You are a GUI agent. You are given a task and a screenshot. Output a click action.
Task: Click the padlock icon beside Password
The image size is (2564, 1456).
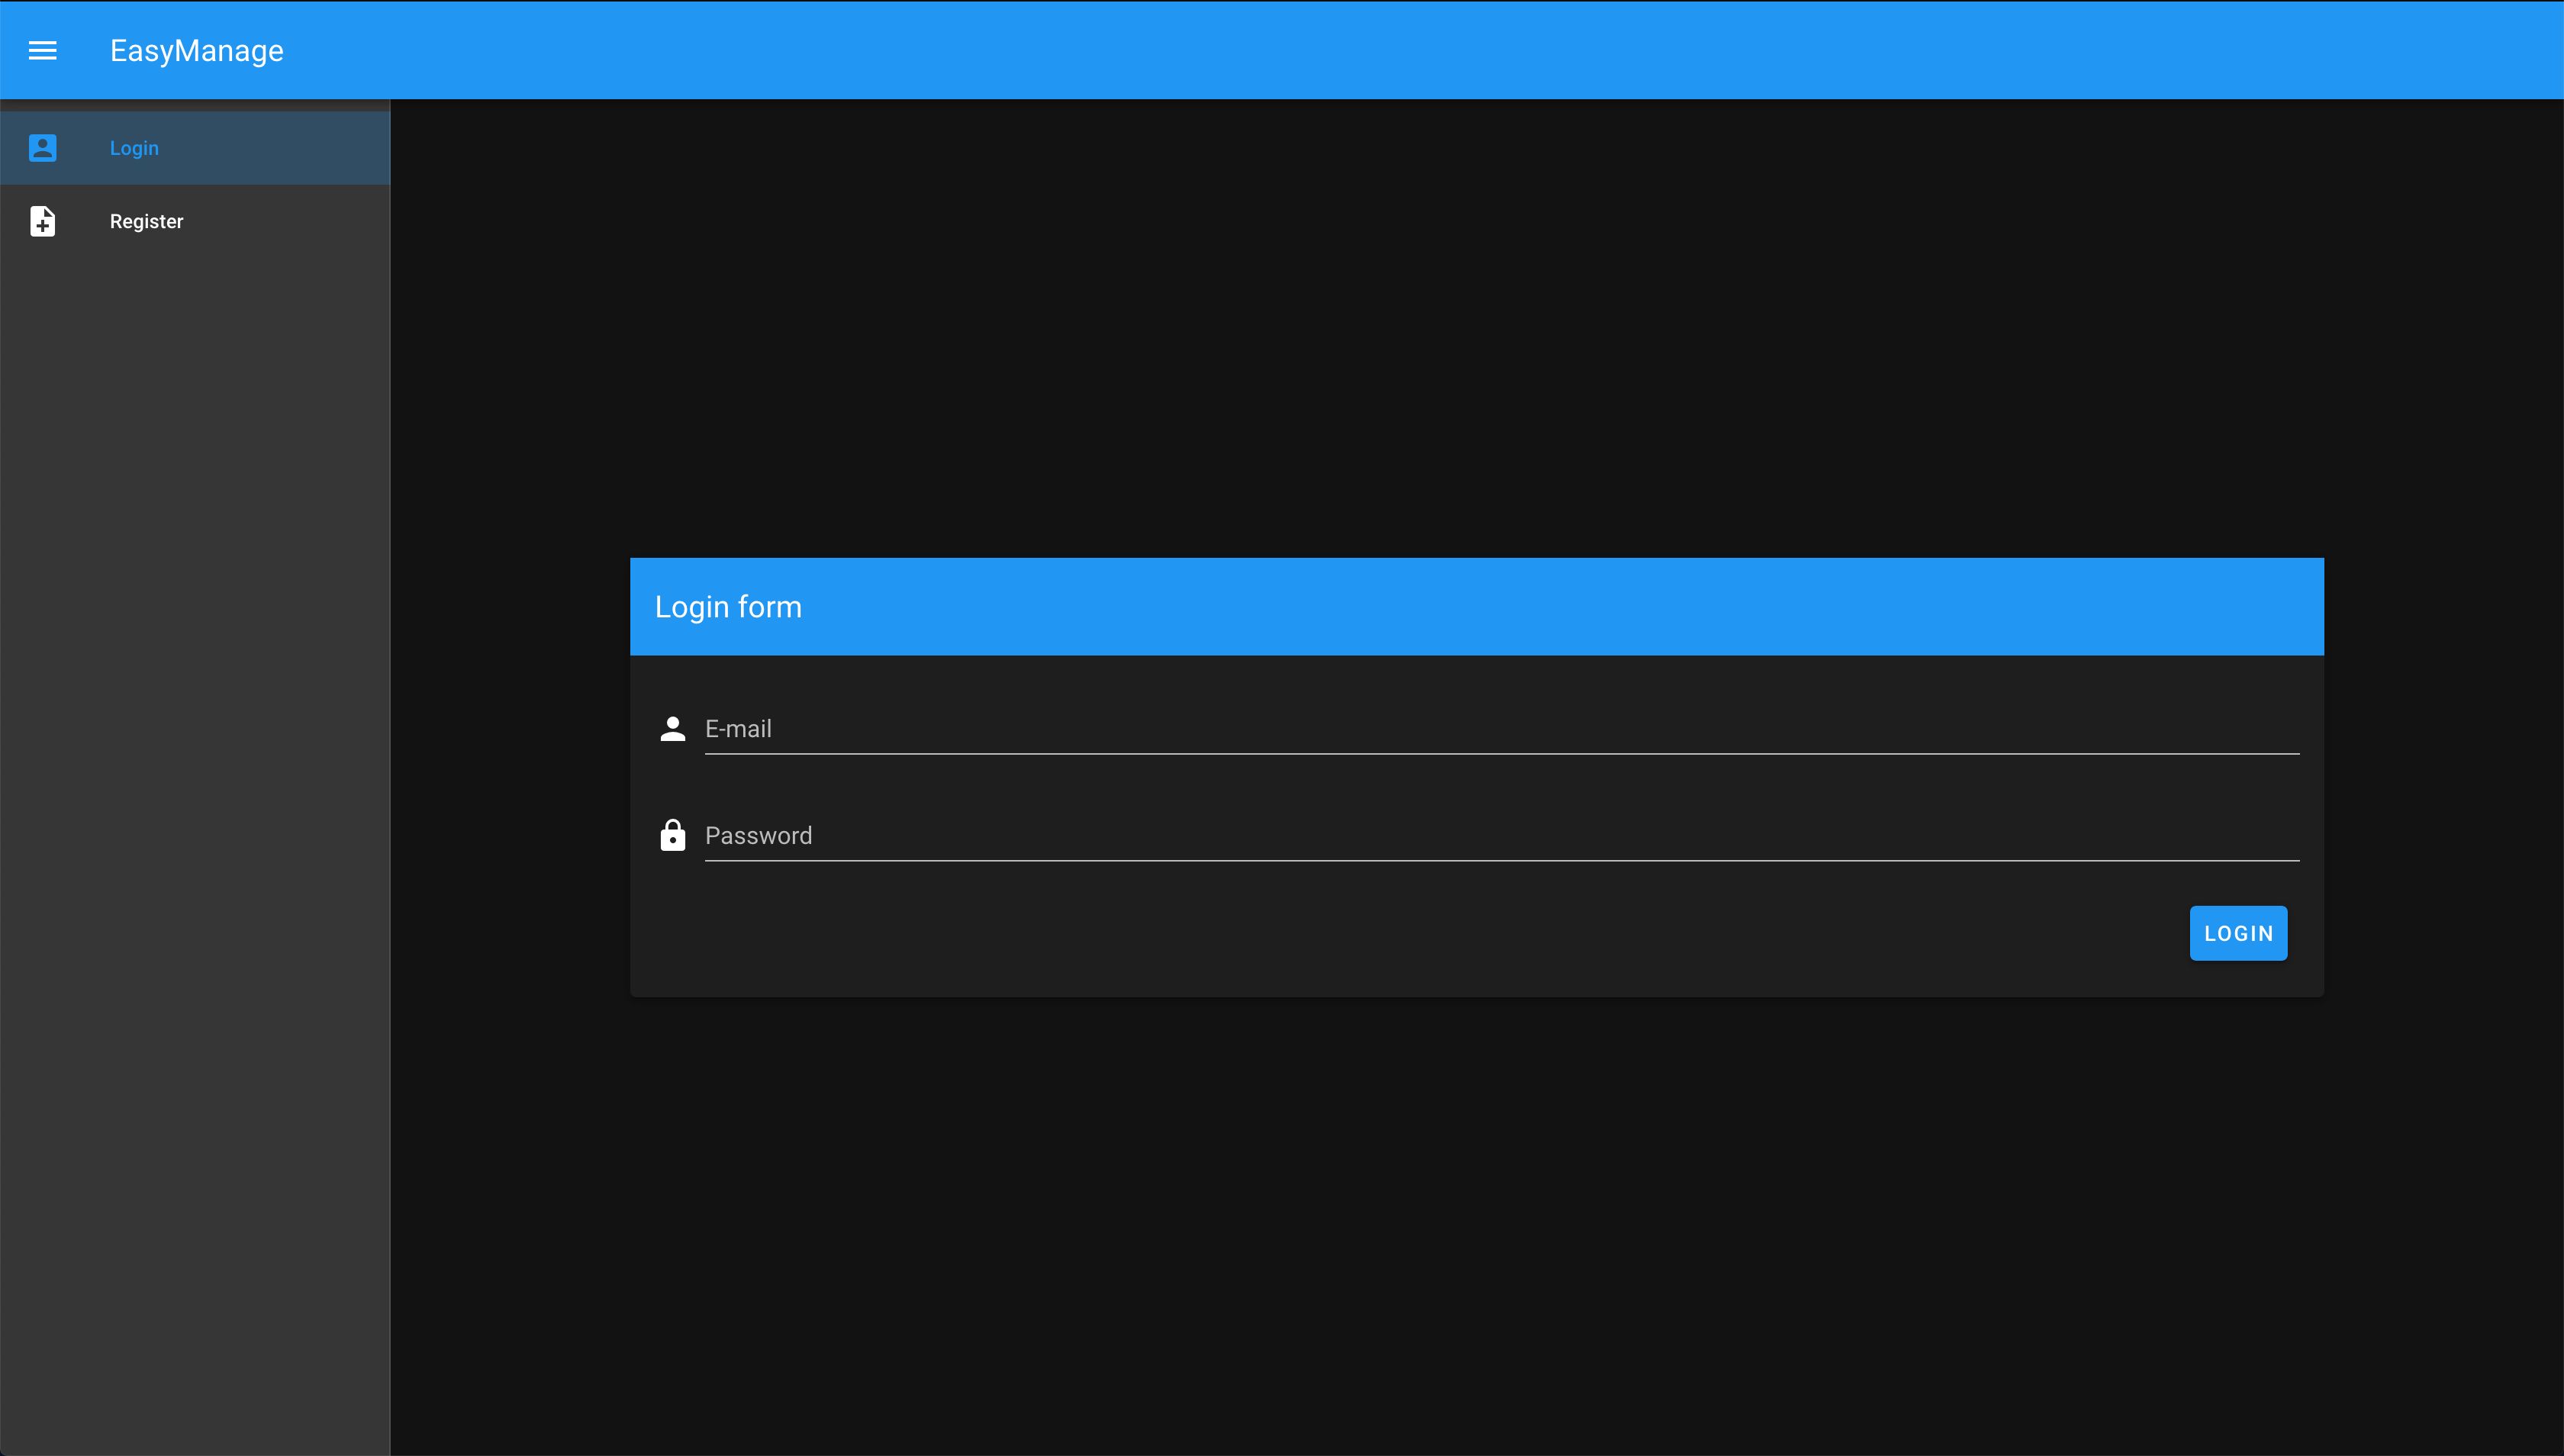(673, 835)
